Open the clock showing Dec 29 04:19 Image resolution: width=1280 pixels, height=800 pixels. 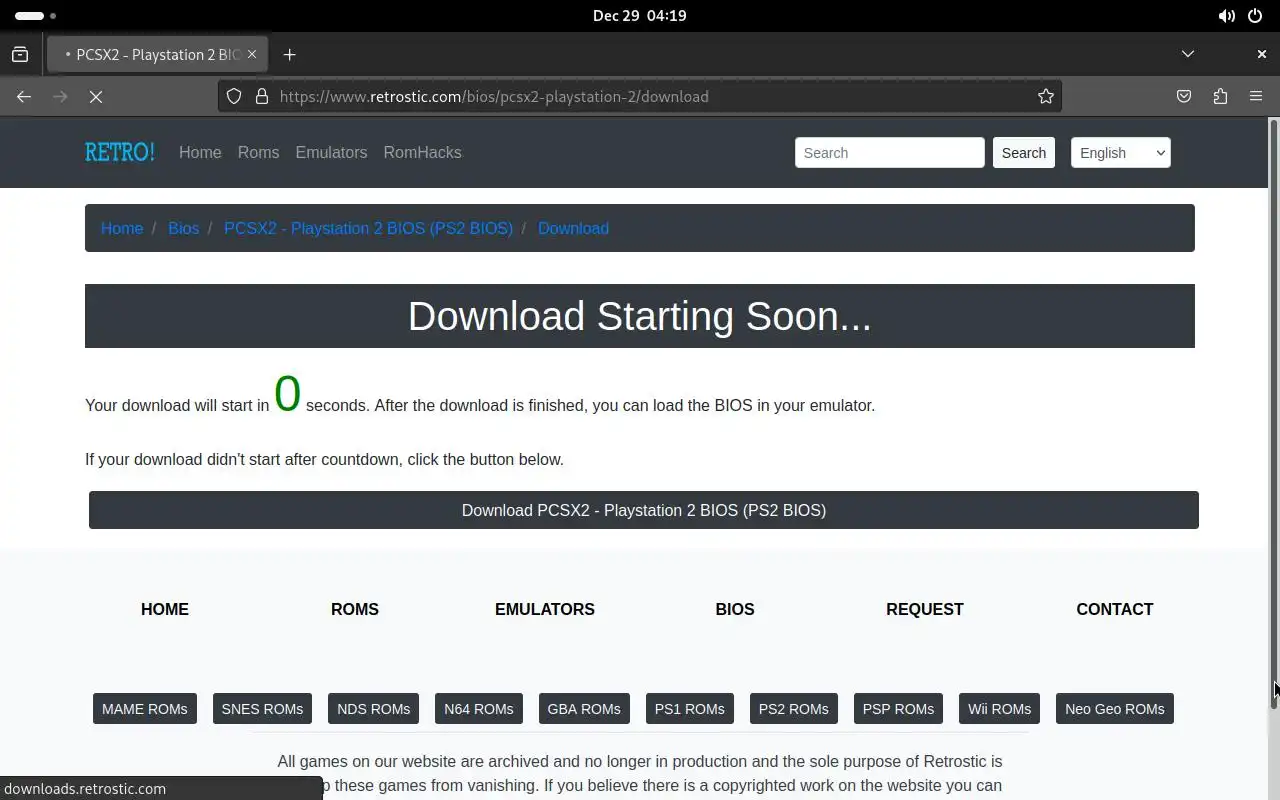pyautogui.click(x=639, y=16)
